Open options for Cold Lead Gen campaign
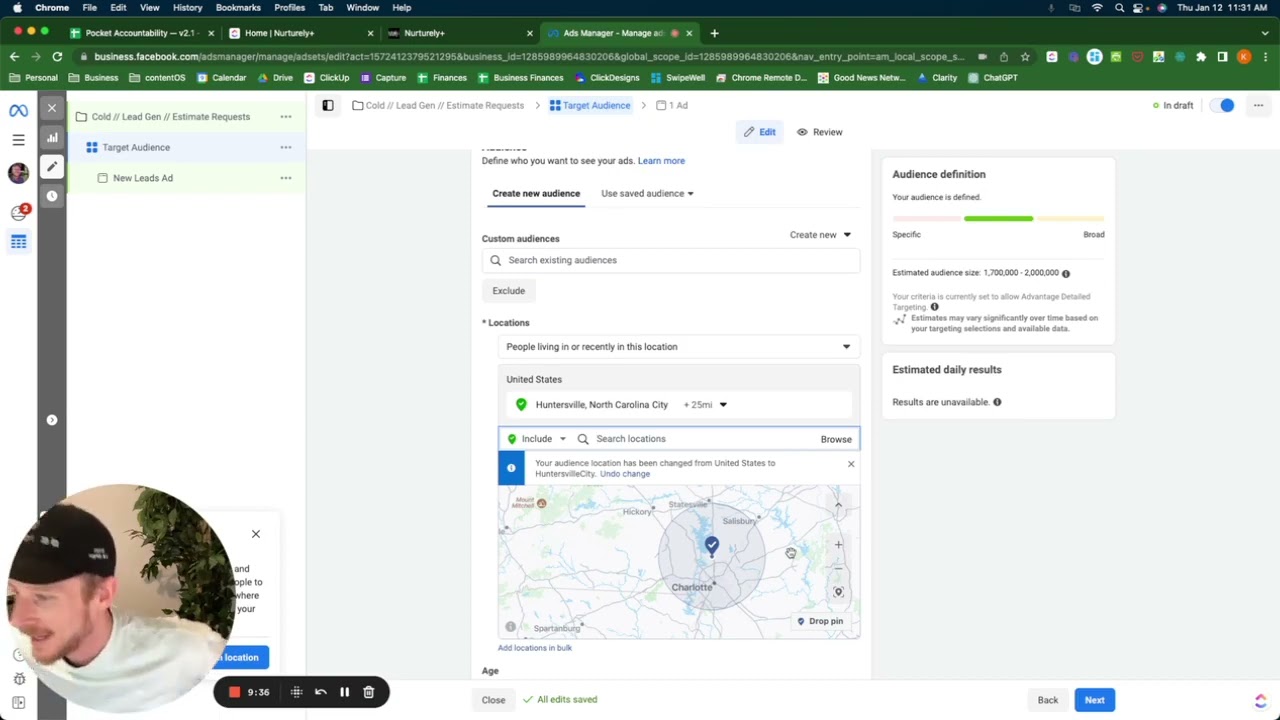 pyautogui.click(x=286, y=117)
